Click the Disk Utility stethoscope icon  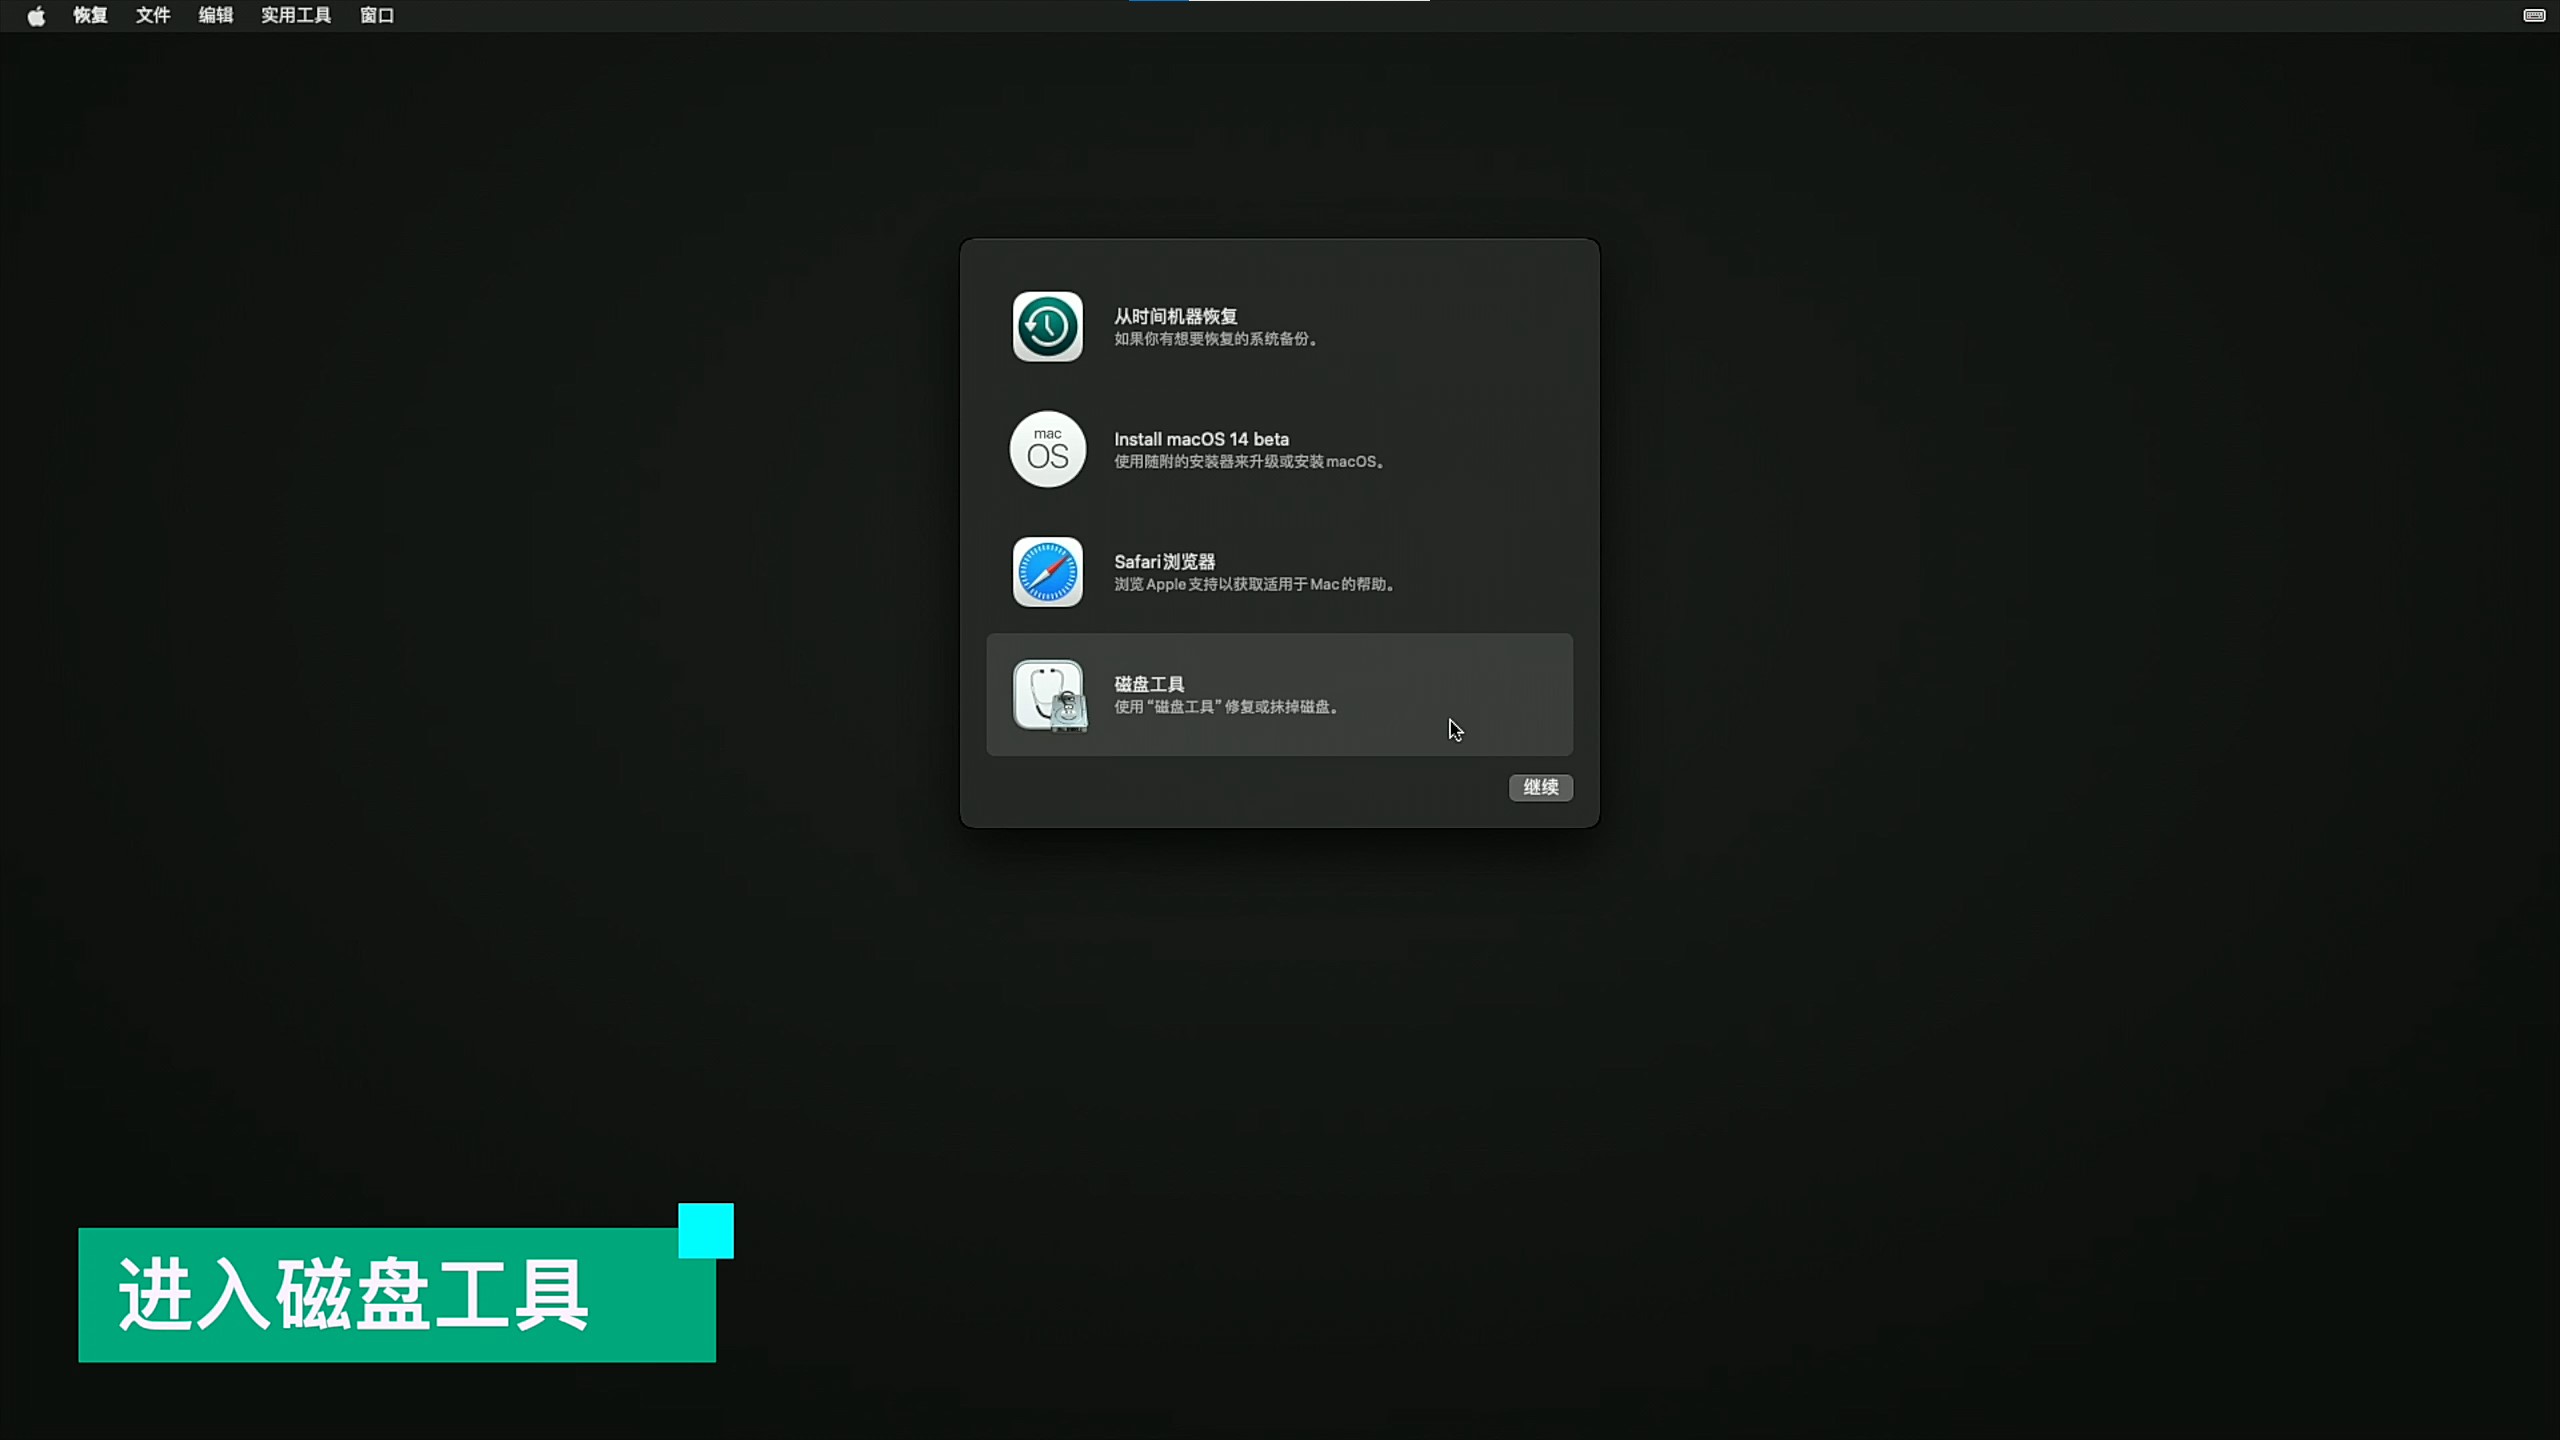click(x=1049, y=695)
